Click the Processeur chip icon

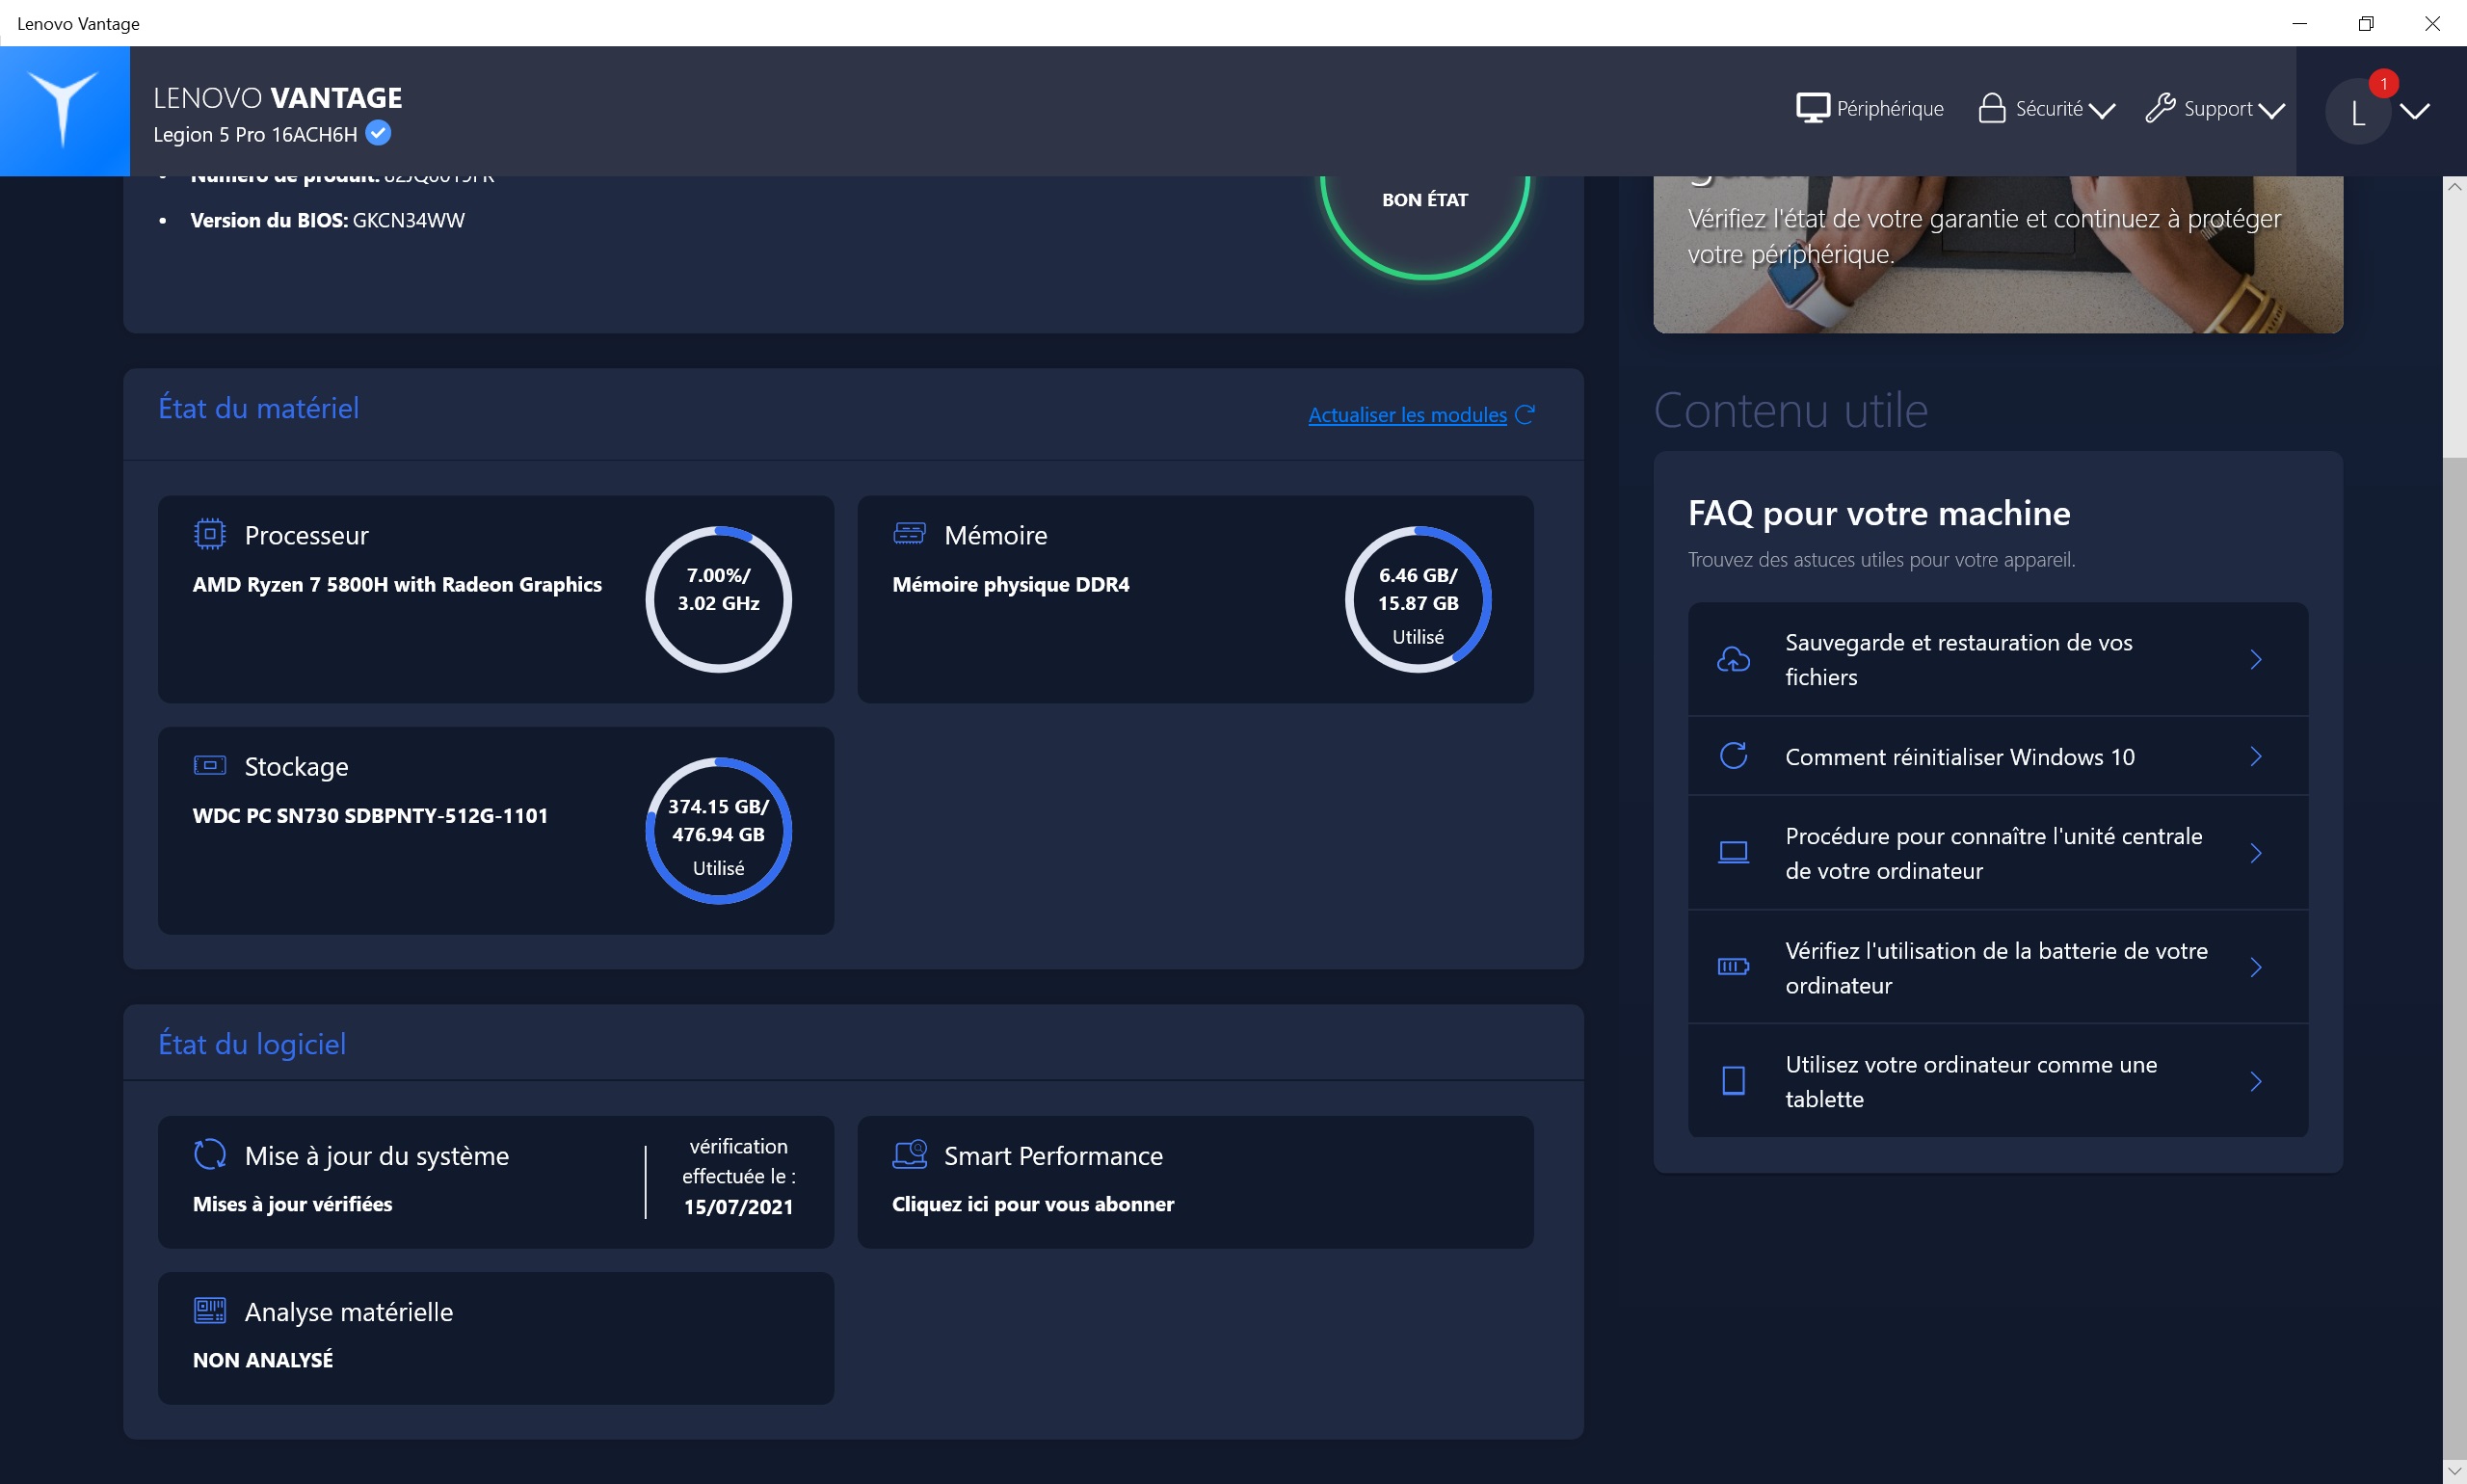pos(209,534)
